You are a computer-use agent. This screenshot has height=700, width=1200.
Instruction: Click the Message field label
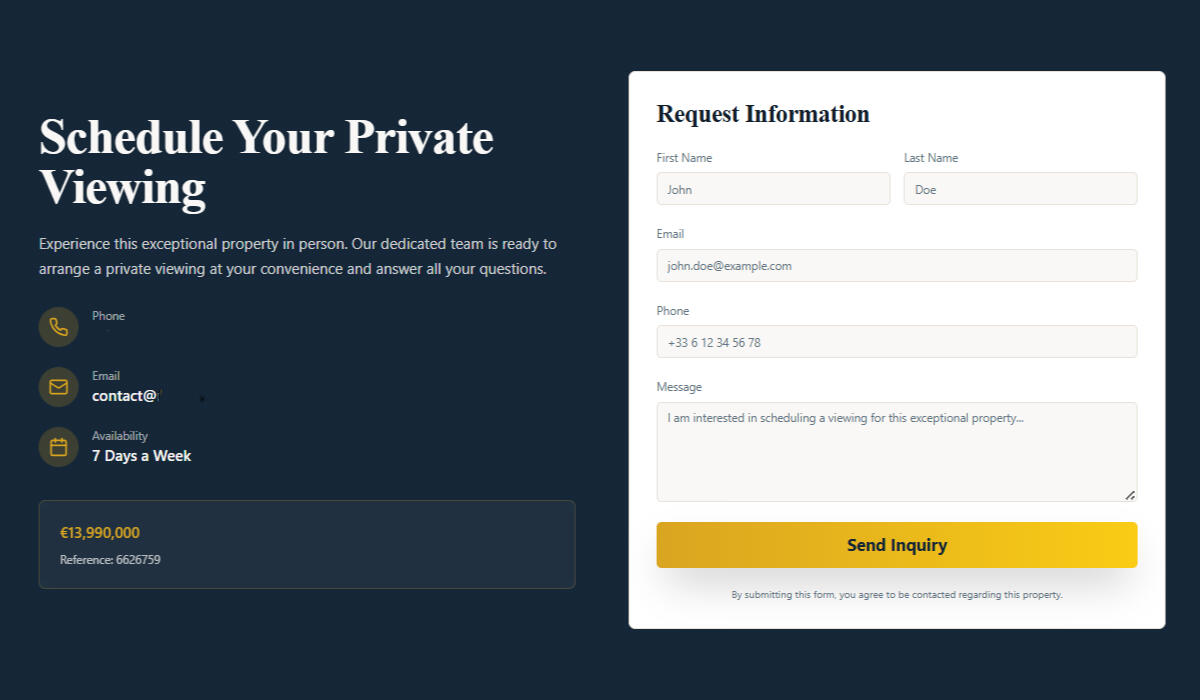[679, 387]
